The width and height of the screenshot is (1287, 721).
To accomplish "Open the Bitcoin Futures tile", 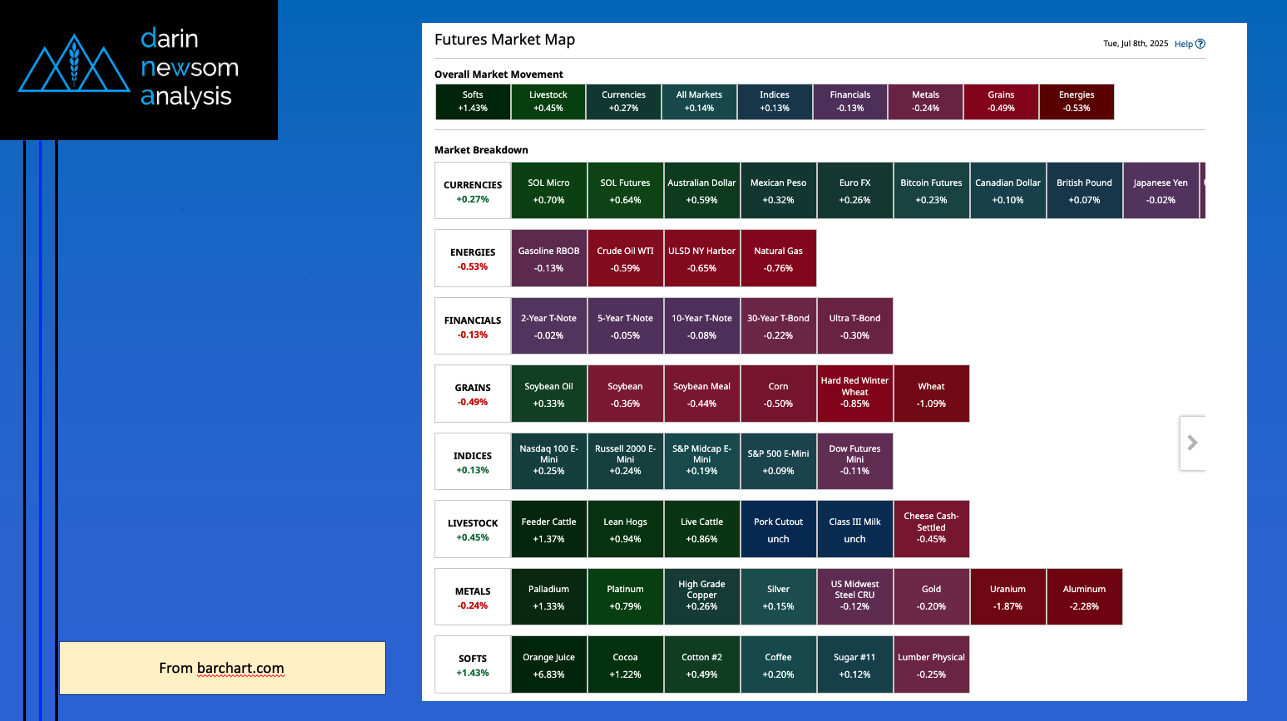I will coord(931,191).
